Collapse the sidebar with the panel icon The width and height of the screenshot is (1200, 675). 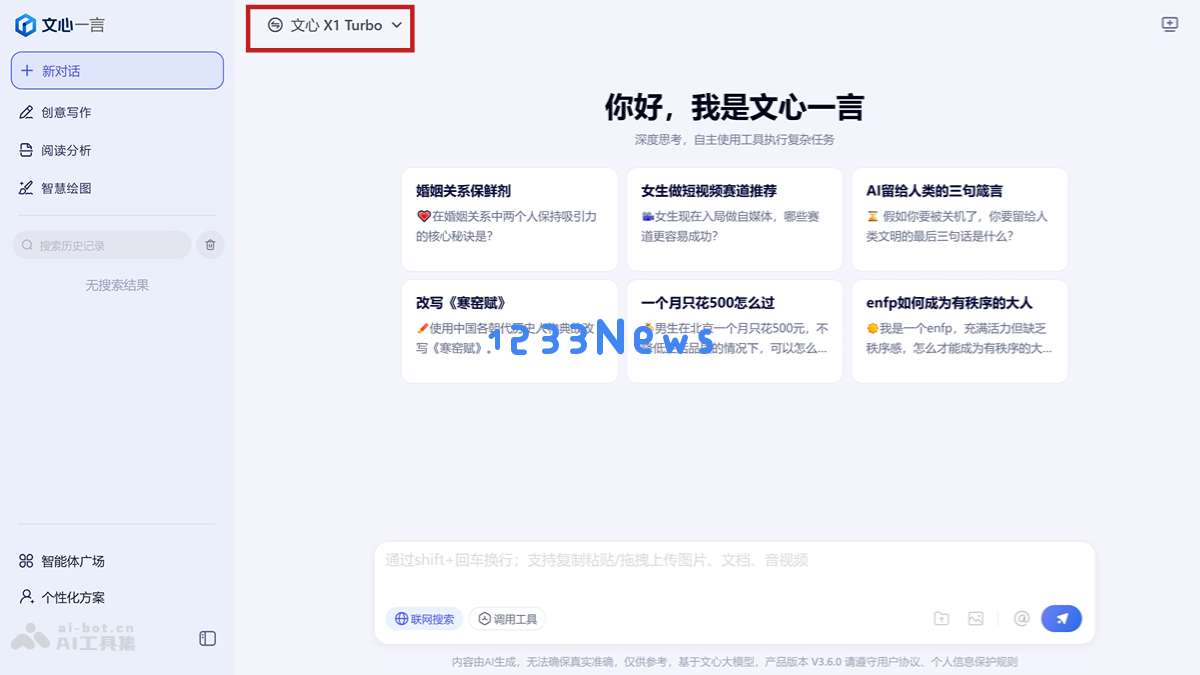click(208, 638)
